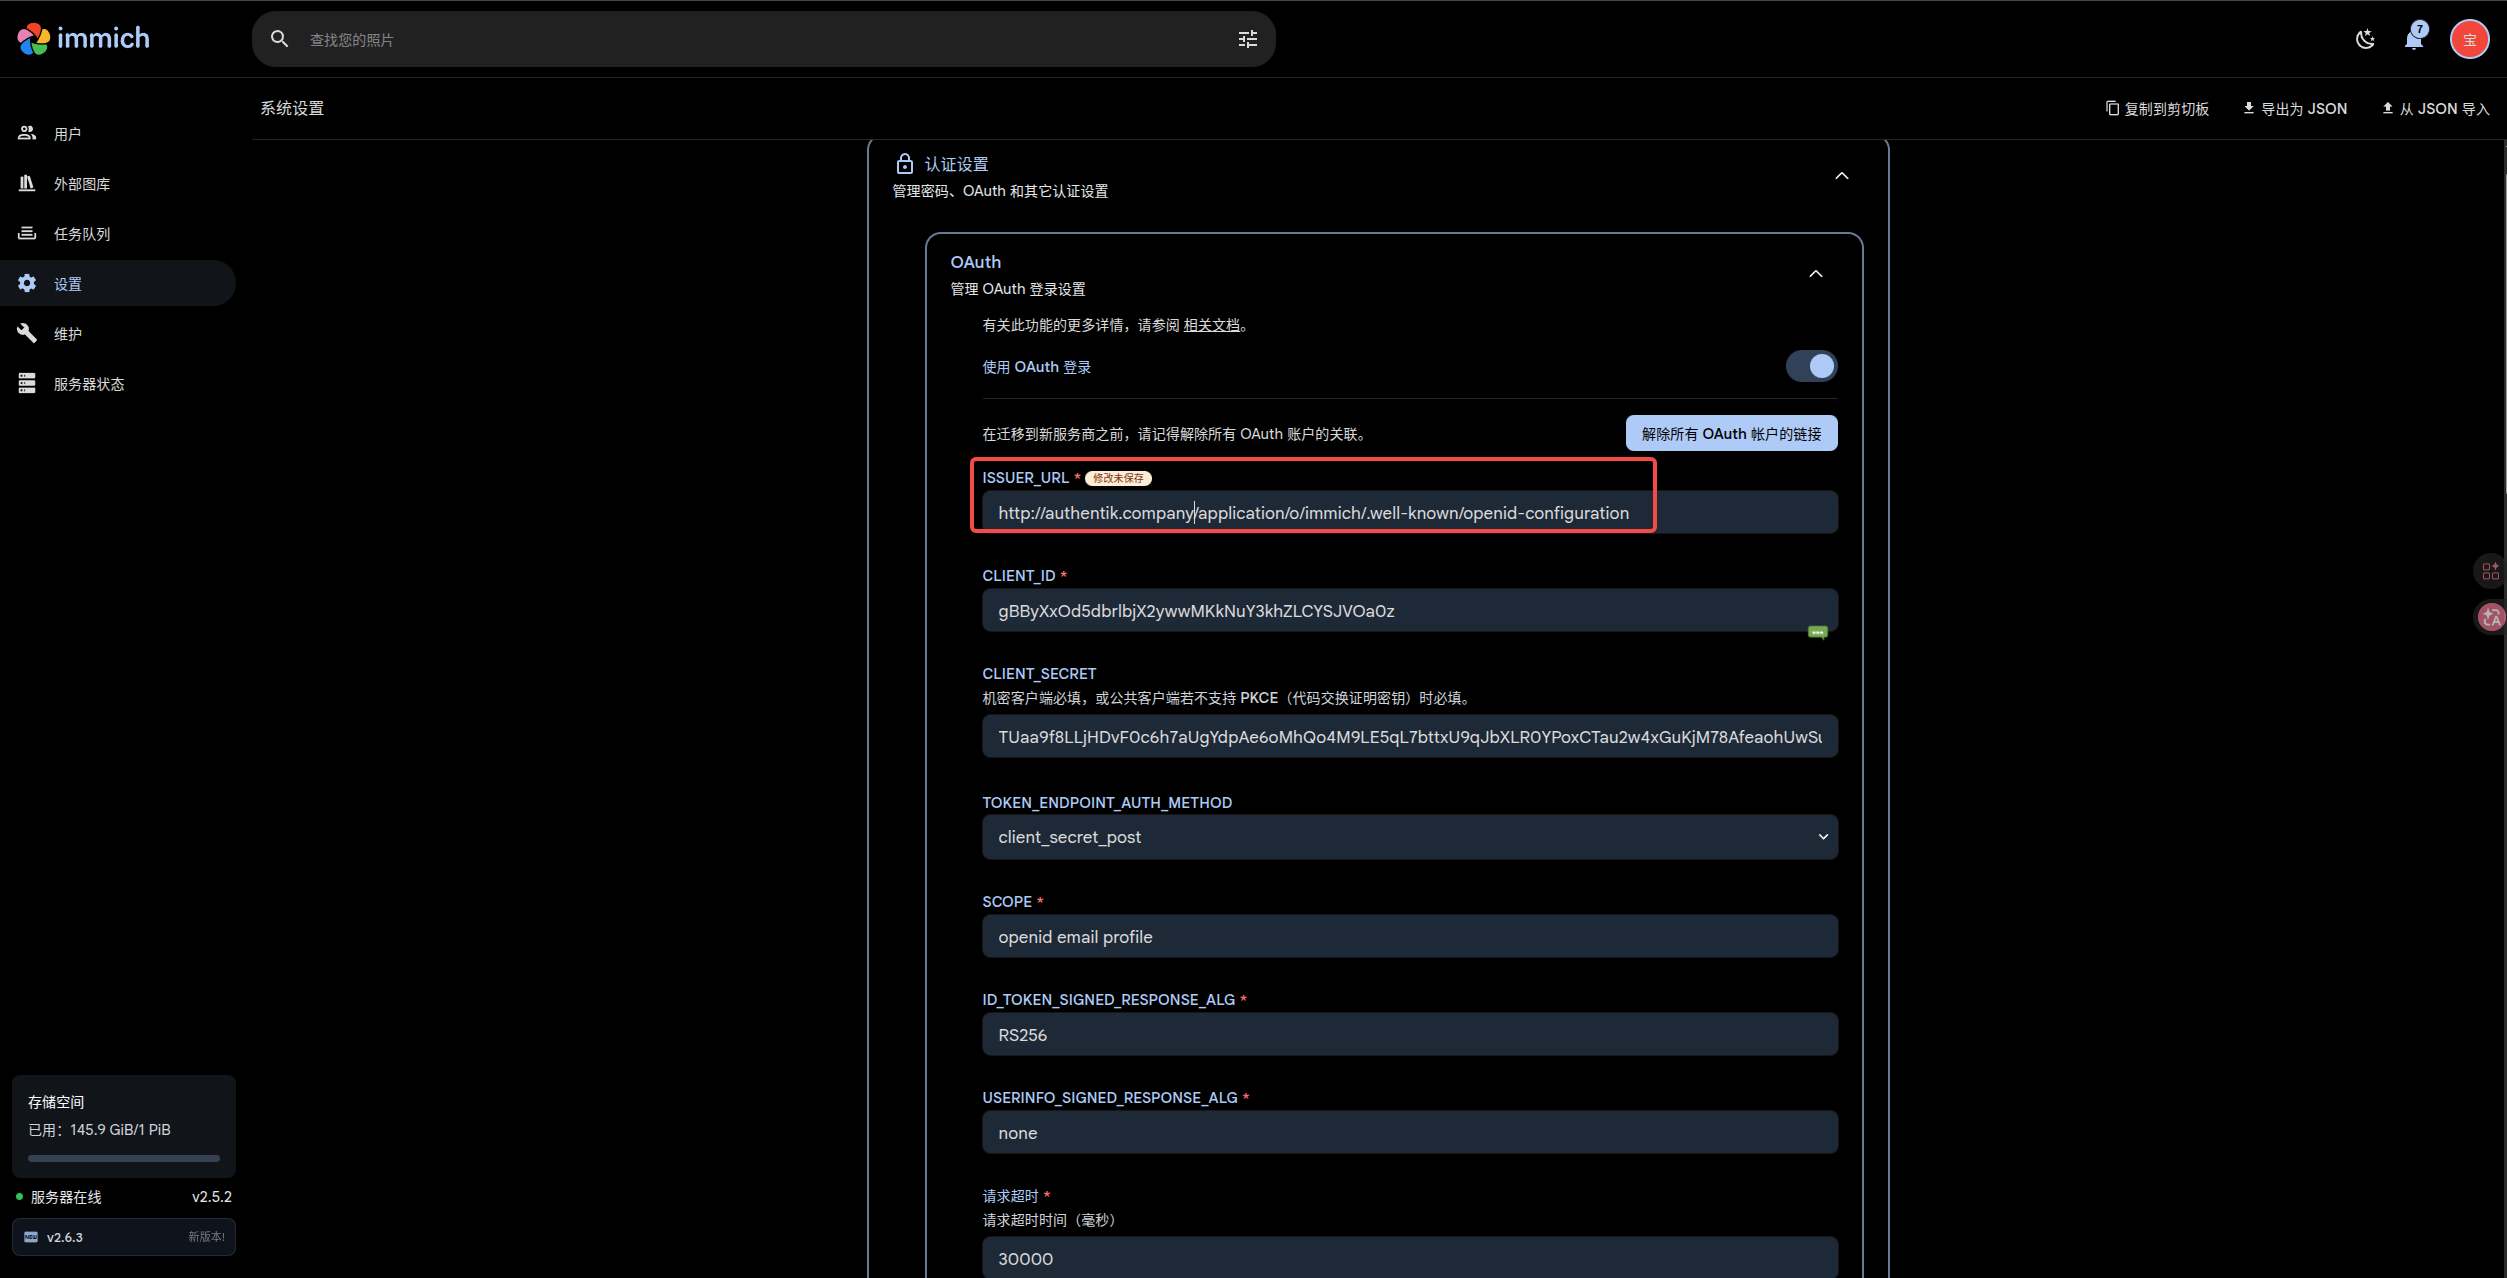Toggle the 使用 OAuth 登录 switch
This screenshot has height=1278, width=2507.
pyautogui.click(x=1811, y=366)
